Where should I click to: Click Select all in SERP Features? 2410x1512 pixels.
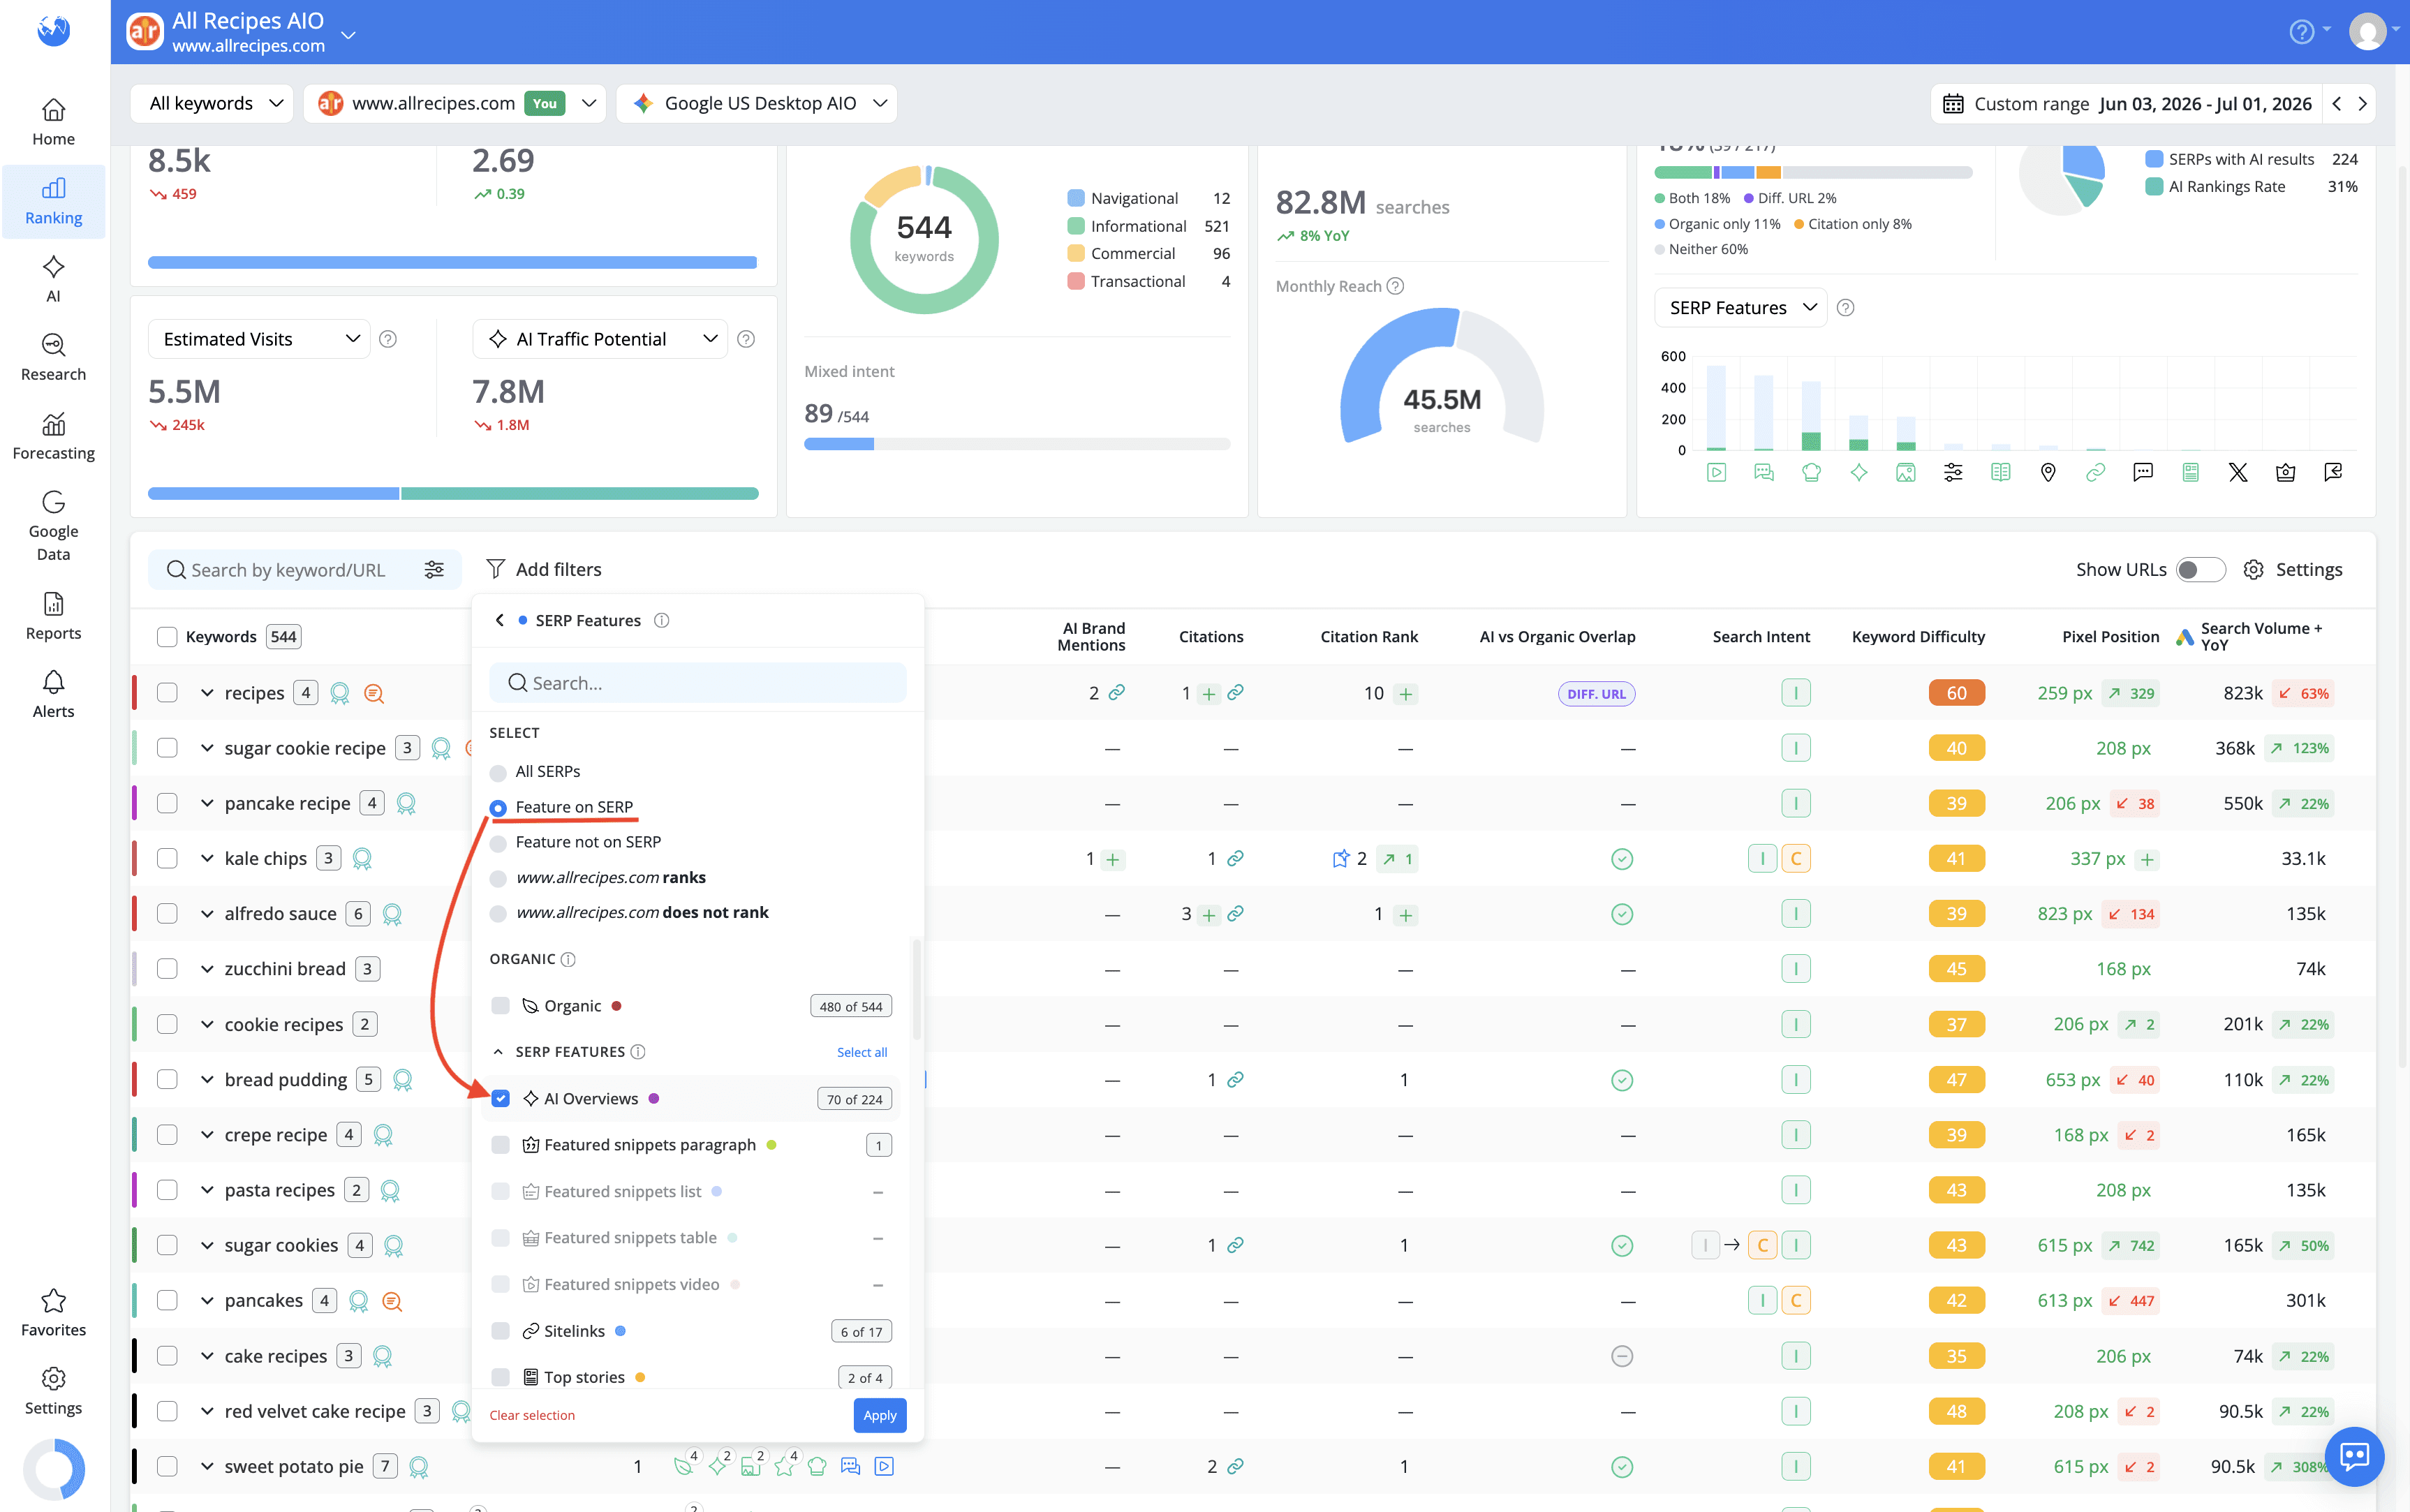(862, 1052)
